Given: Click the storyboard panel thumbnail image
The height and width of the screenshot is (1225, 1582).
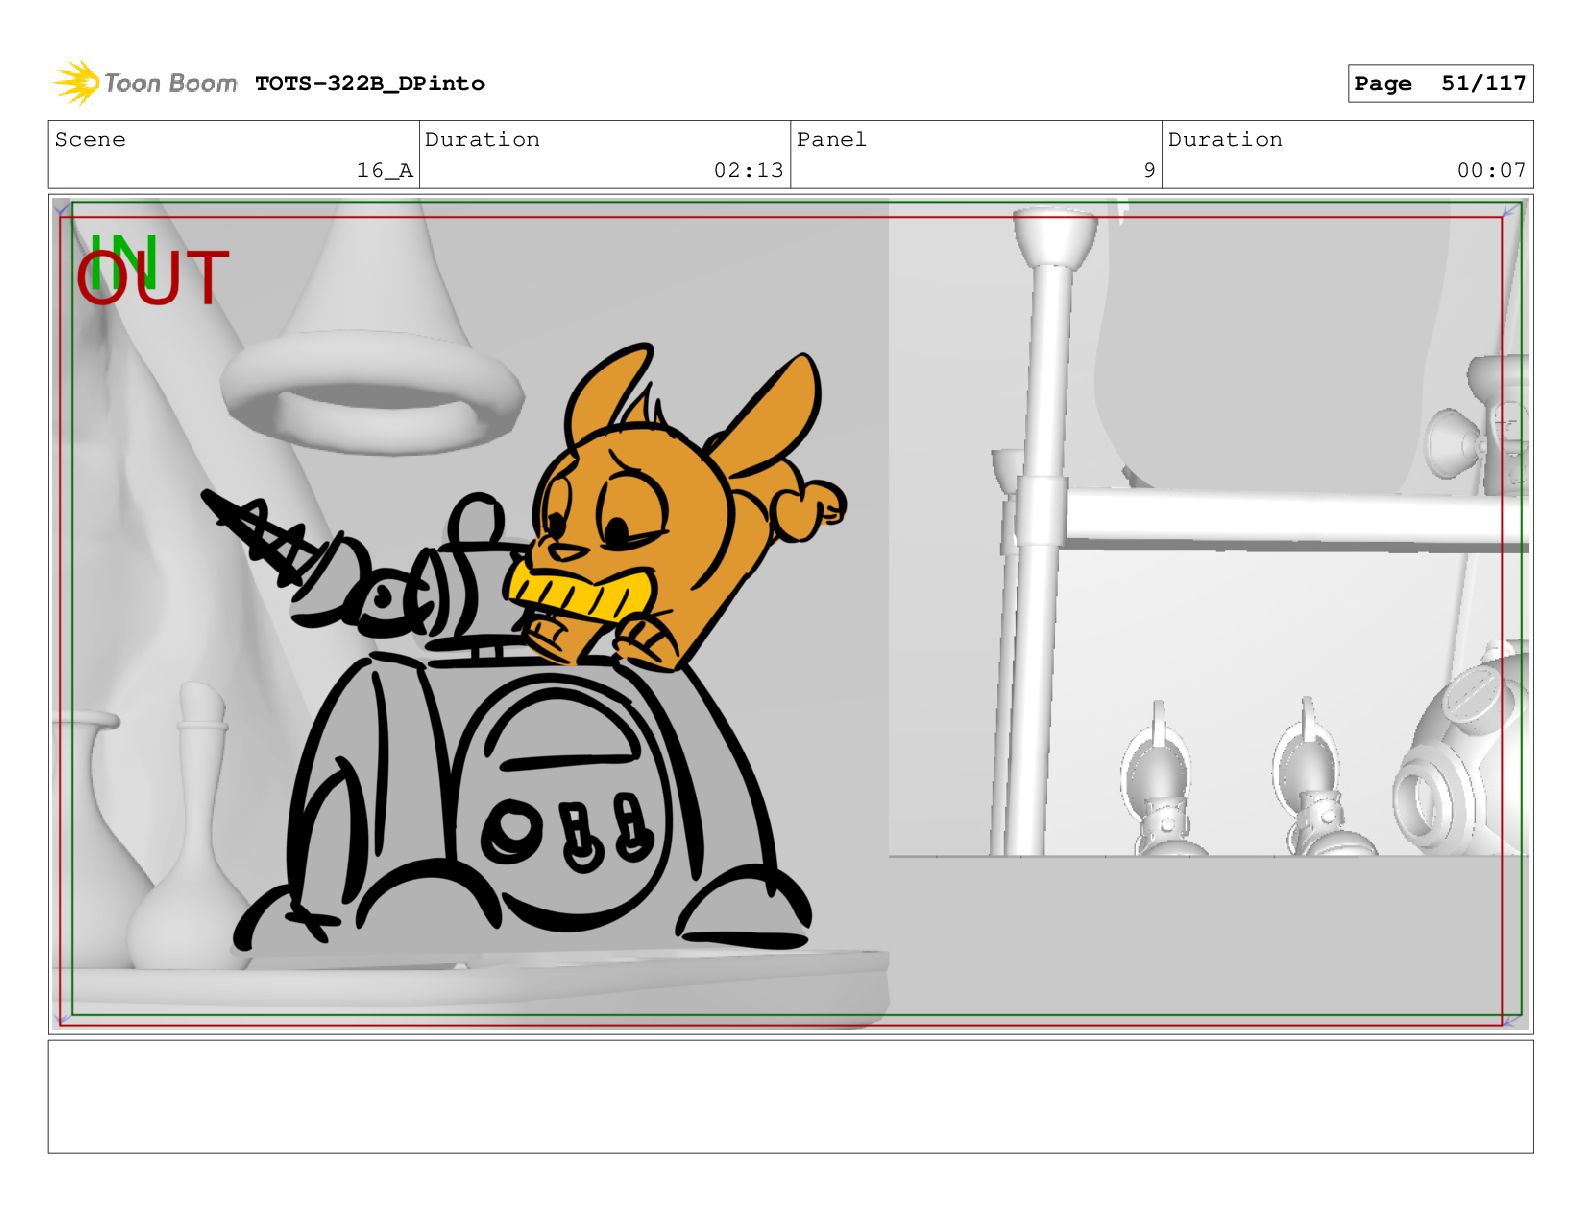Looking at the screenshot, I should 791,614.
